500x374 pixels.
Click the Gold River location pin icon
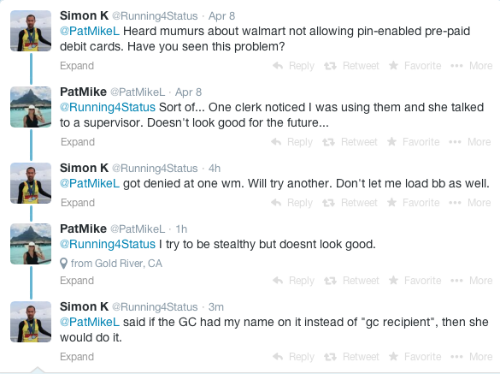(64, 264)
